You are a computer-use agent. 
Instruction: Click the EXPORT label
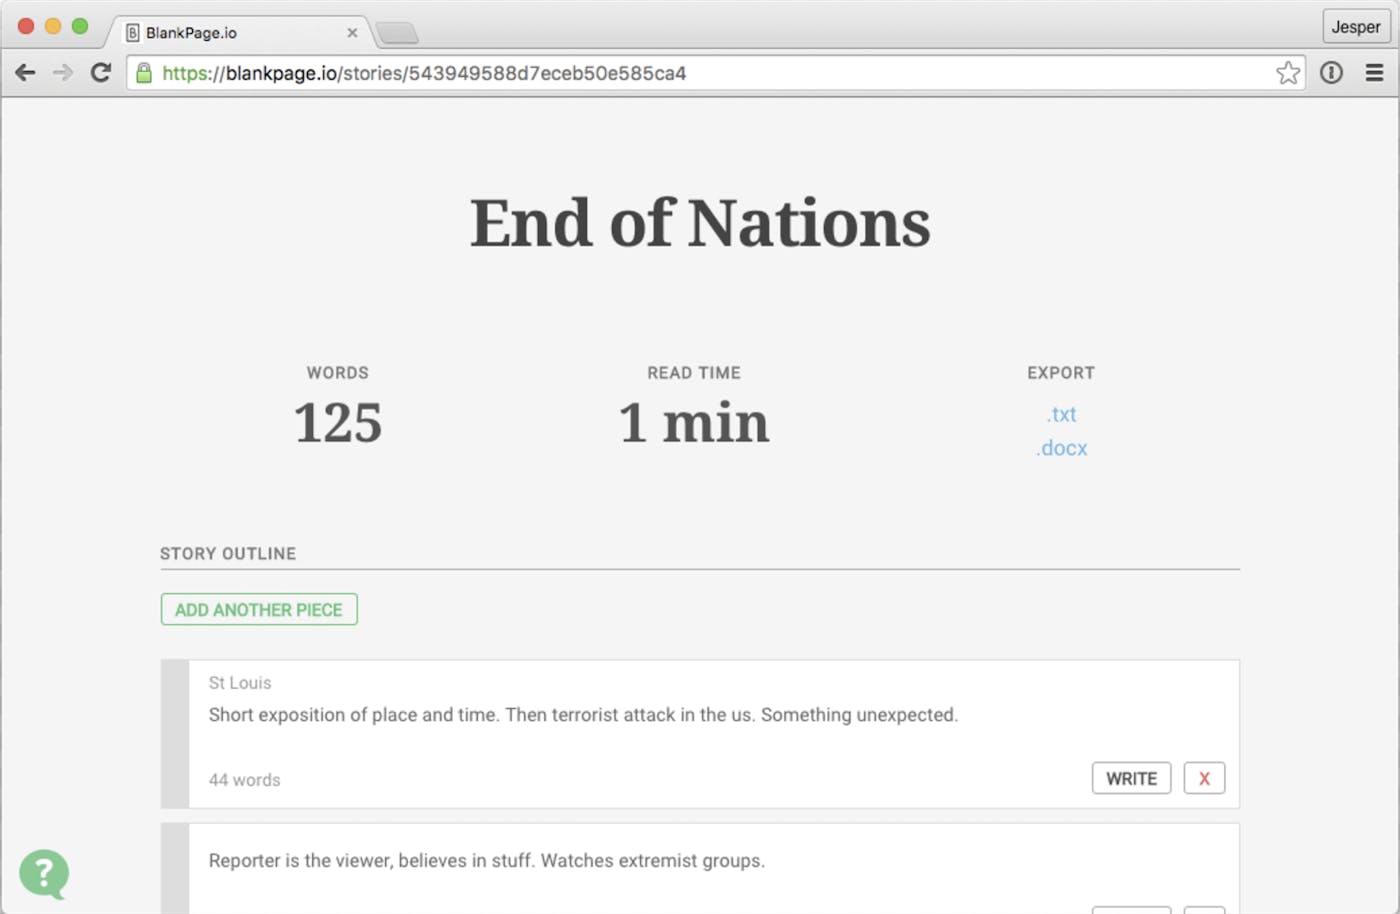click(x=1061, y=373)
